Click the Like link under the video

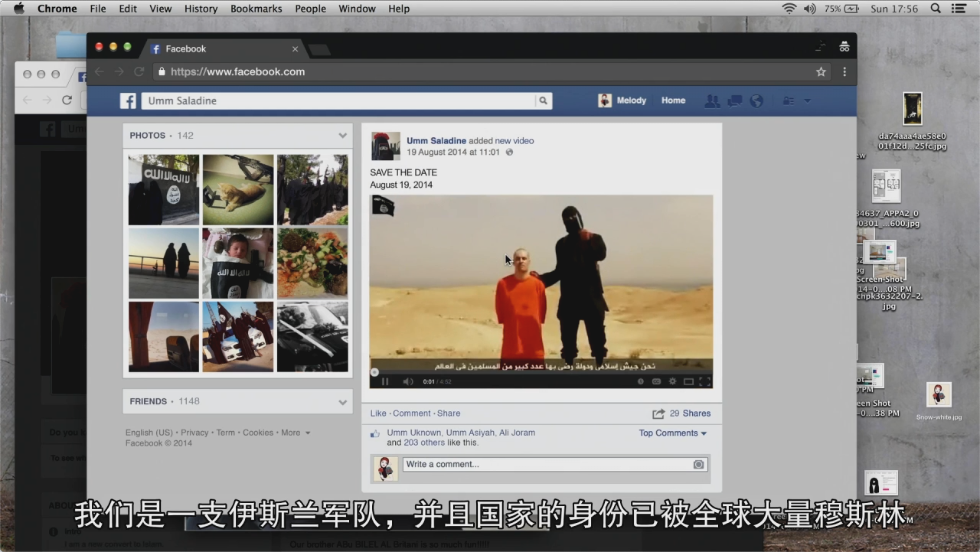pyautogui.click(x=378, y=413)
